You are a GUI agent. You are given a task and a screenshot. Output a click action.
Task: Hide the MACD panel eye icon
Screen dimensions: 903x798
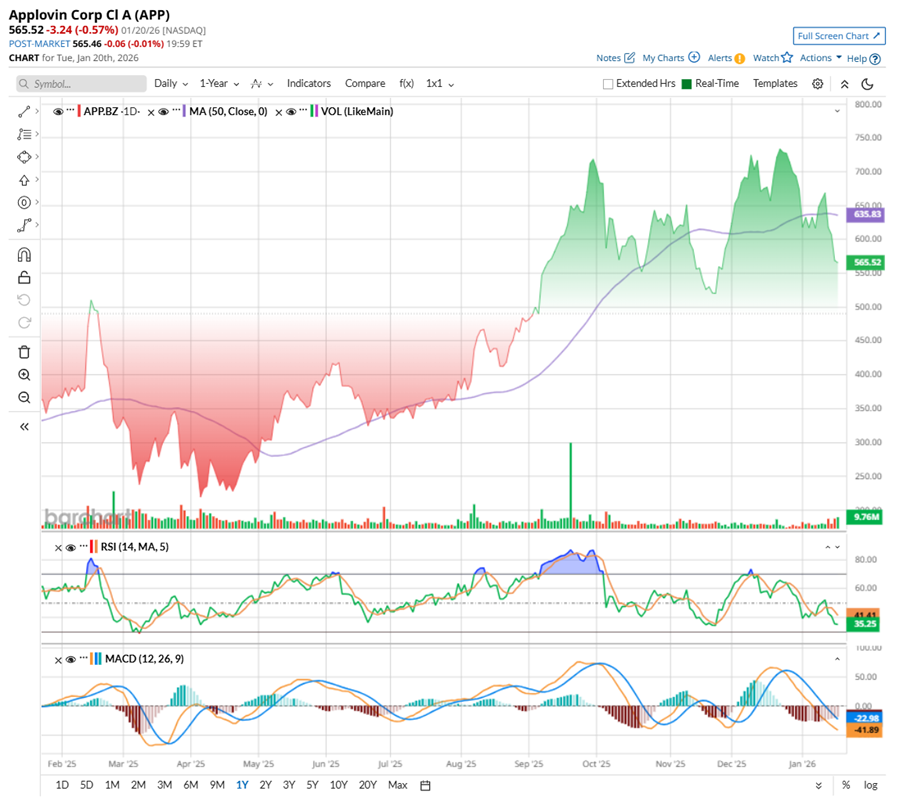(x=70, y=660)
